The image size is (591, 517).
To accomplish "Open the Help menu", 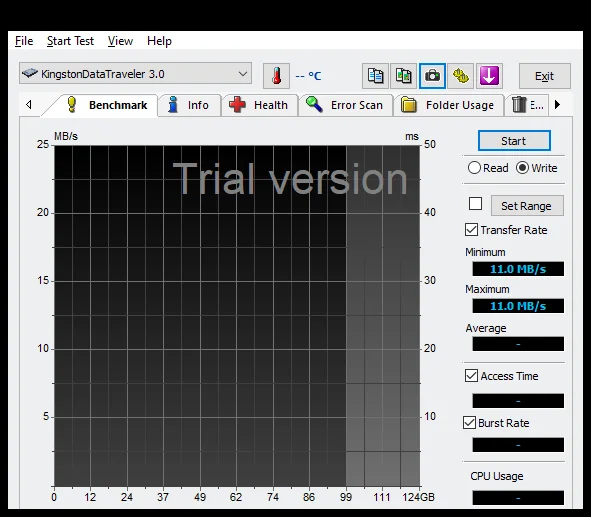I will 159,41.
